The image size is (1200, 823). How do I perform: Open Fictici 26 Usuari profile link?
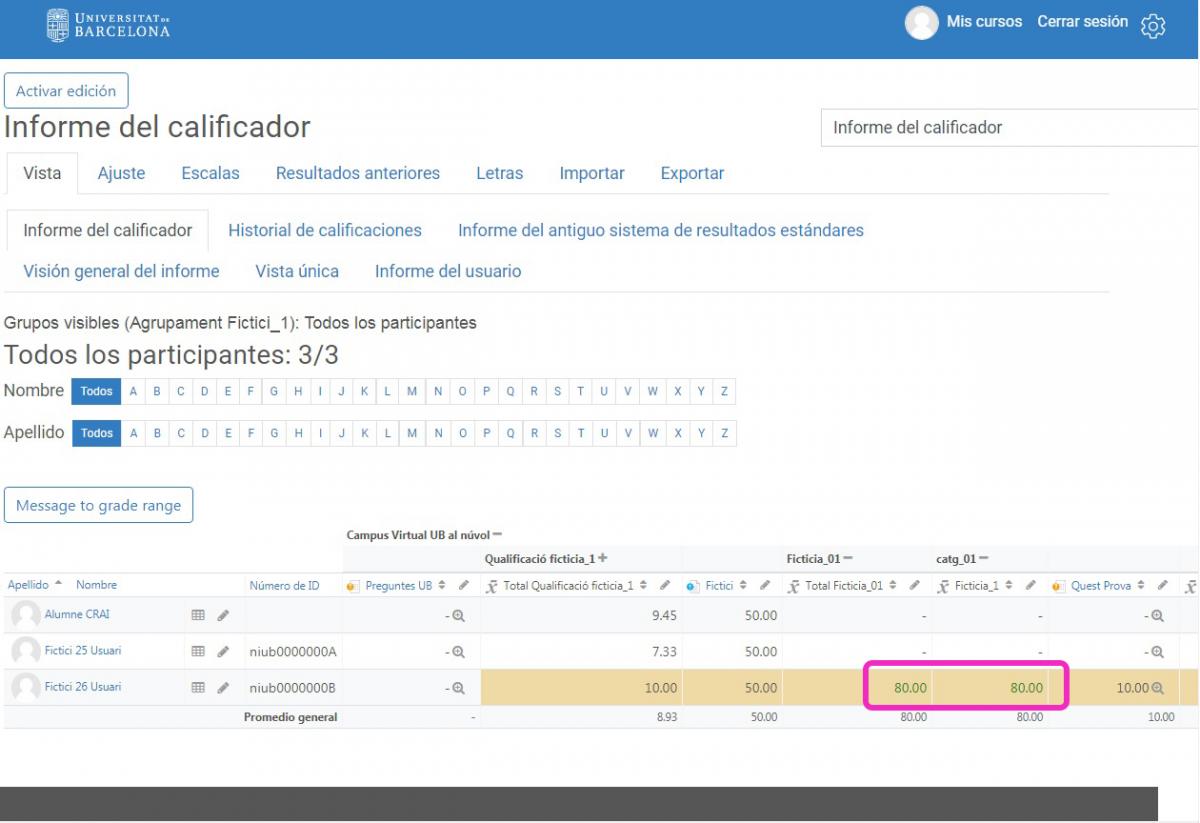(x=83, y=687)
